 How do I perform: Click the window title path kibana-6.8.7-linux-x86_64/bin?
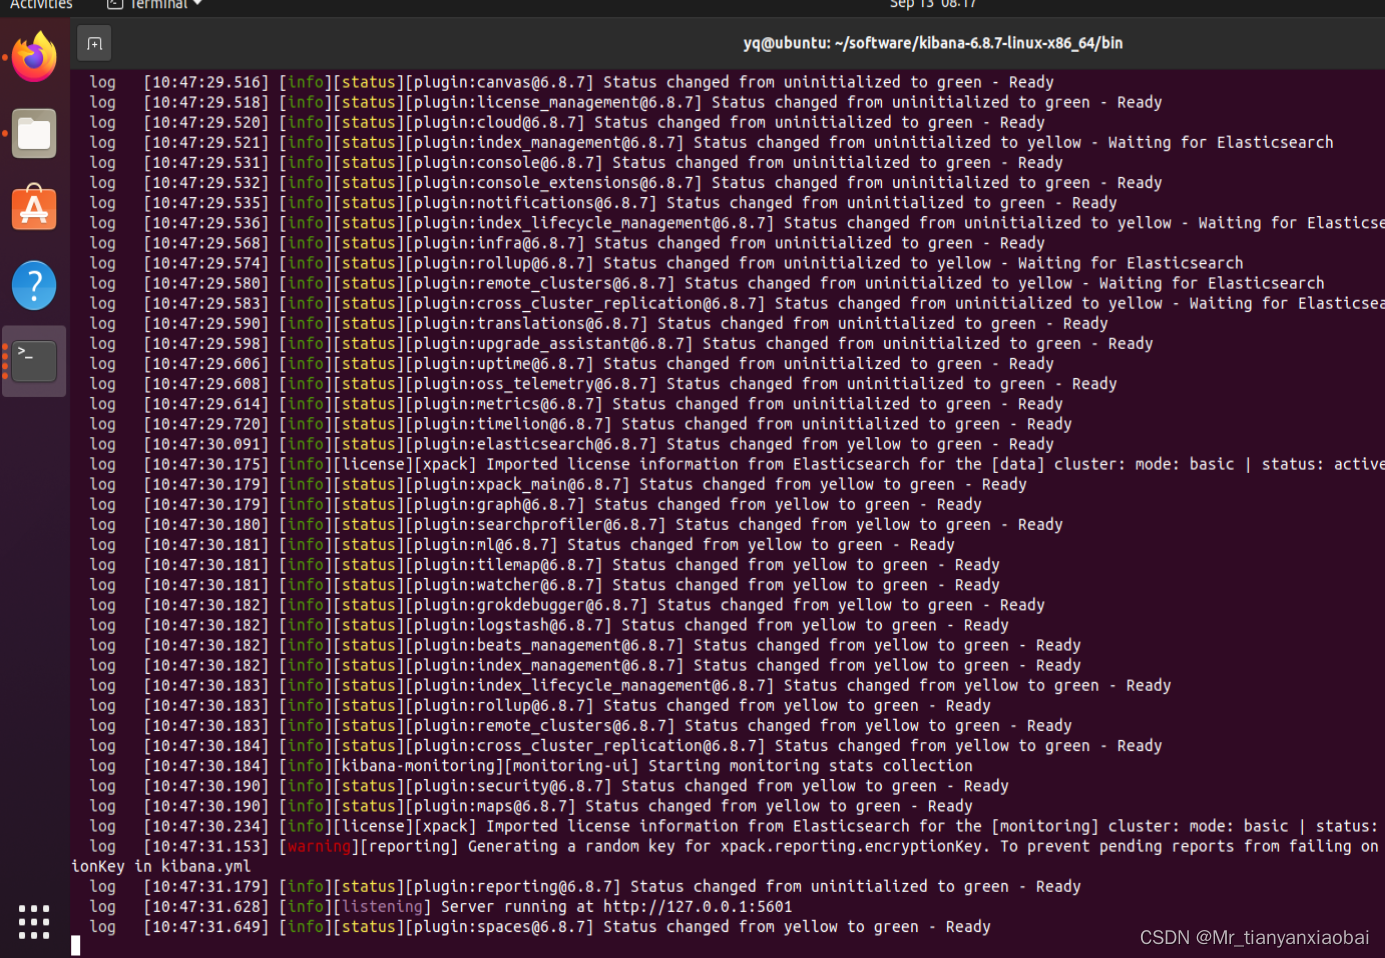coord(933,43)
